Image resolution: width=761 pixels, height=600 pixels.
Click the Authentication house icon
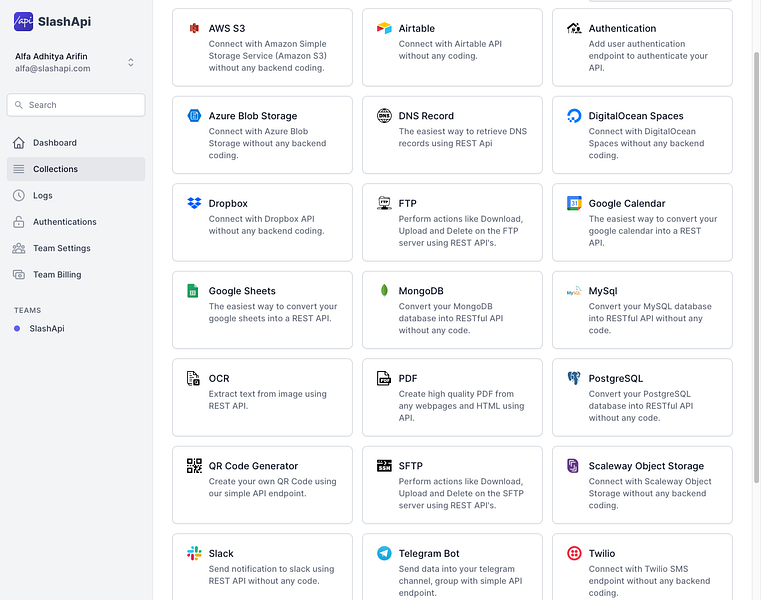point(574,28)
